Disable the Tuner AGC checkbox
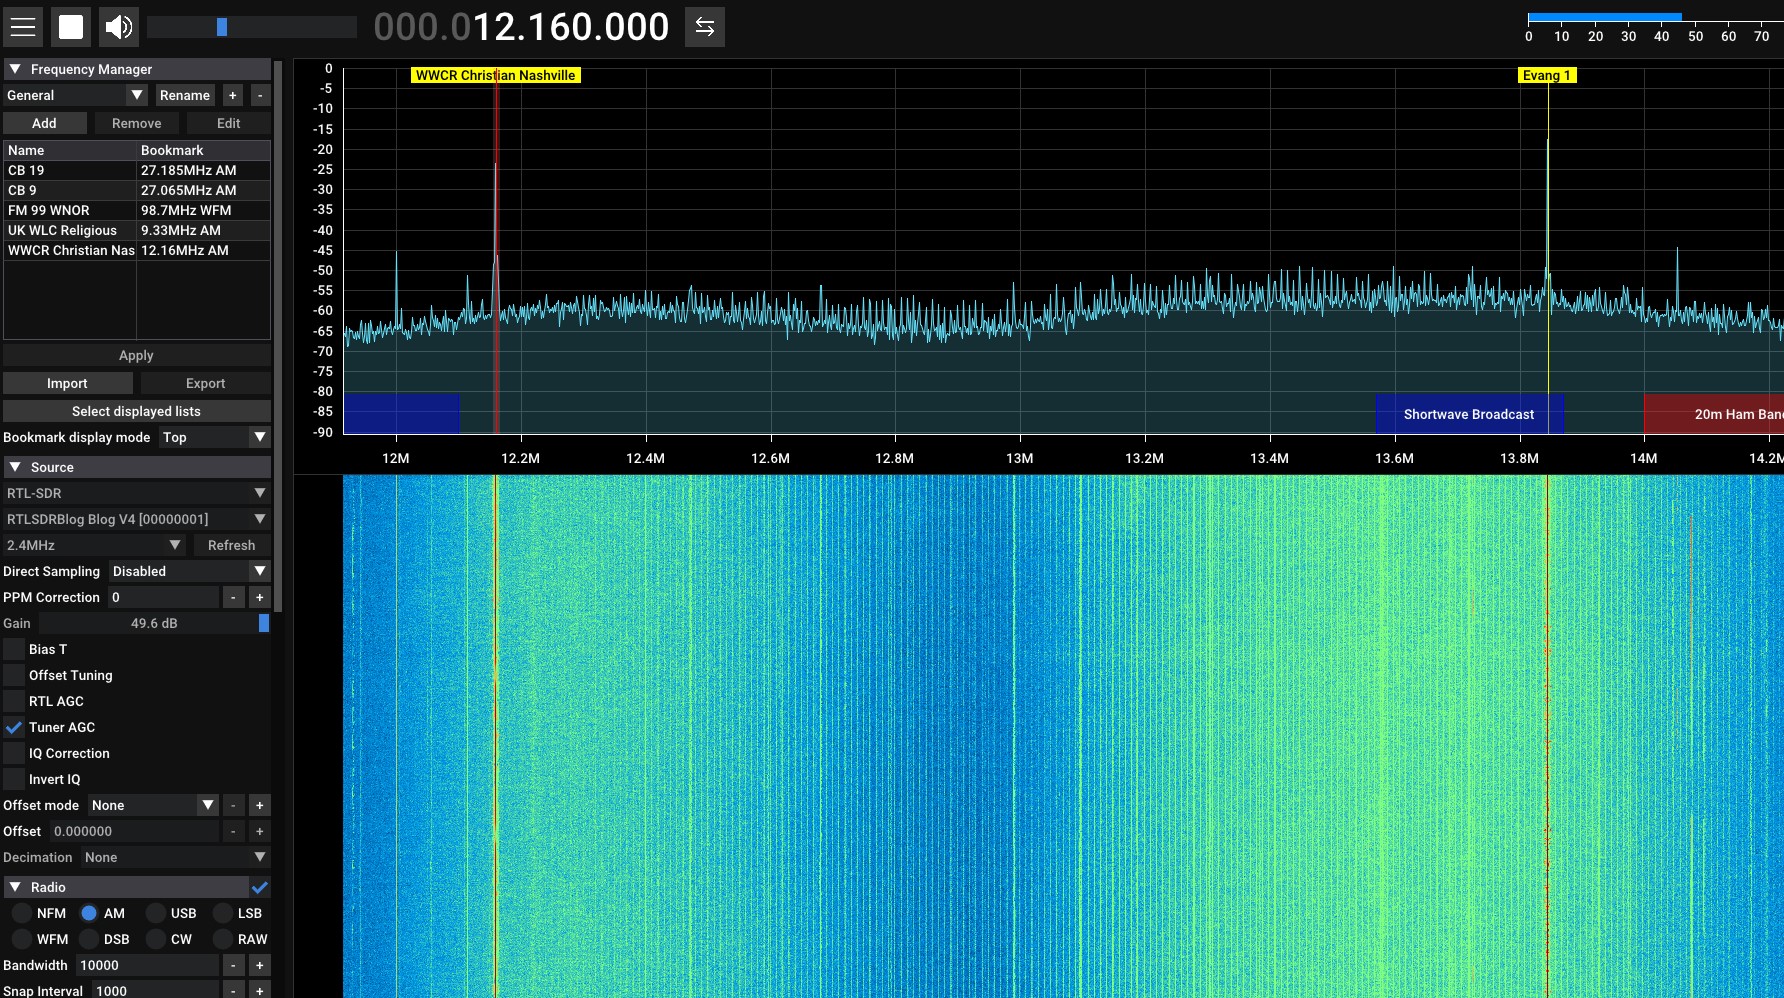 pos(14,727)
